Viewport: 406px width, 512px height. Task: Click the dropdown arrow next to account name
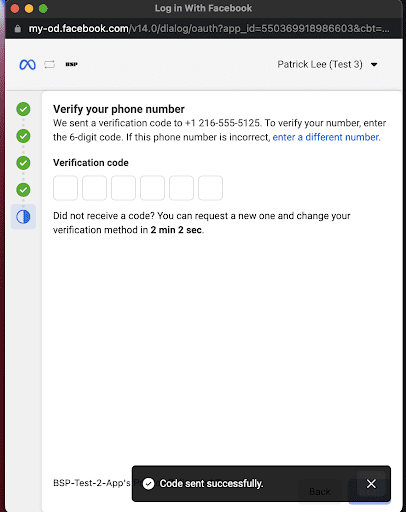tap(374, 65)
